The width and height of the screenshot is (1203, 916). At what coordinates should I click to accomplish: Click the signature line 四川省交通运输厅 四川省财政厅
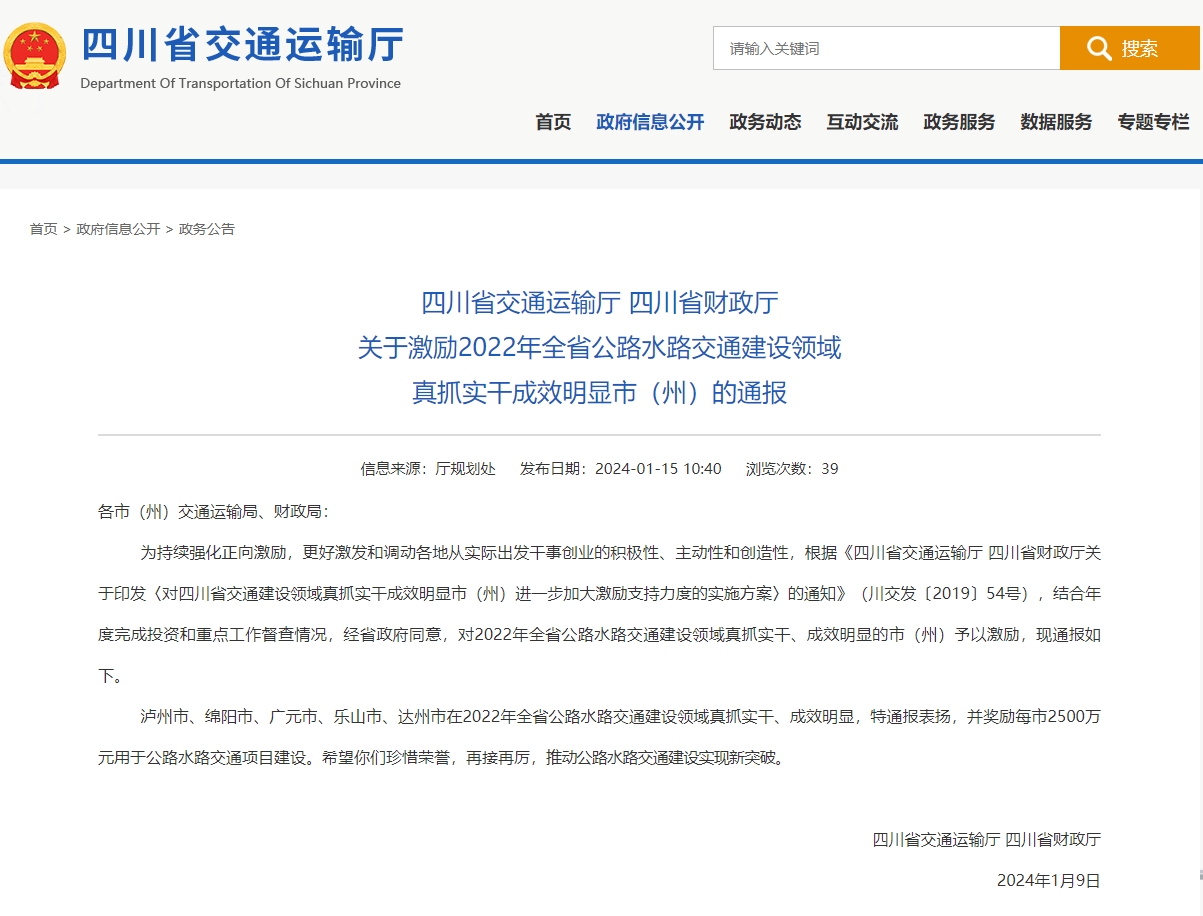tap(986, 839)
